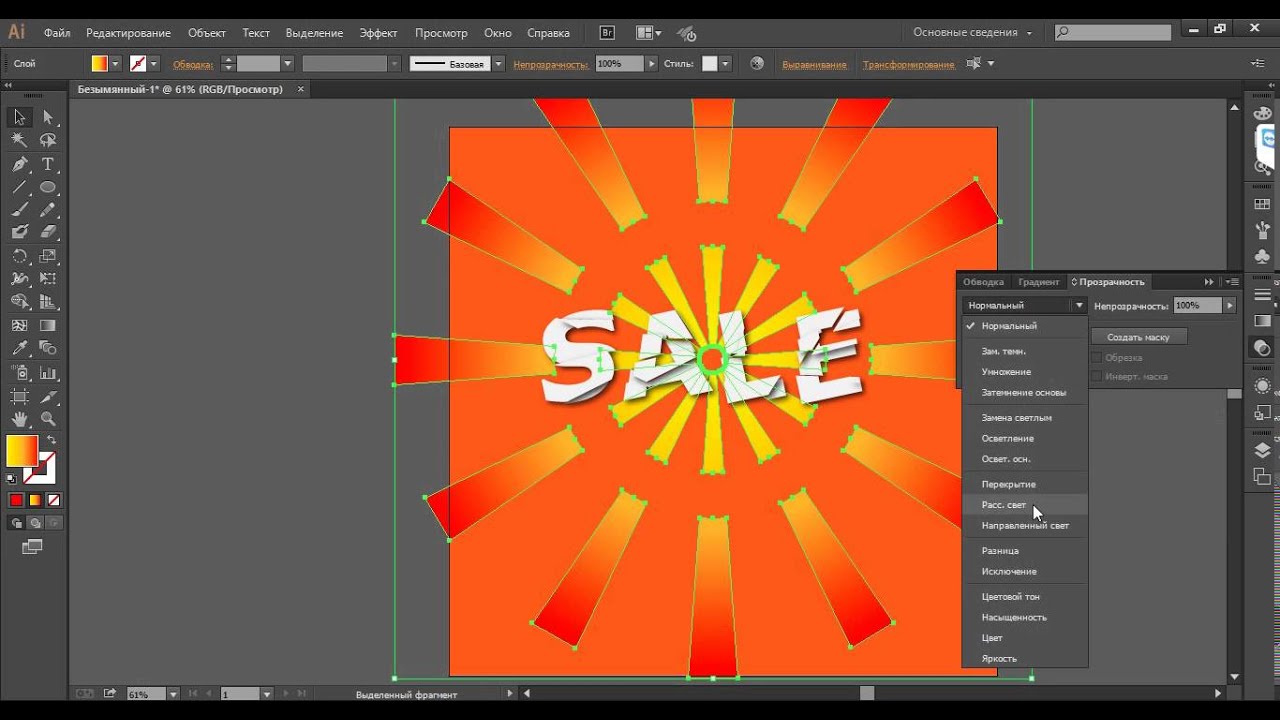Open the Adobe Bridge button
This screenshot has width=1280, height=720.
click(606, 33)
